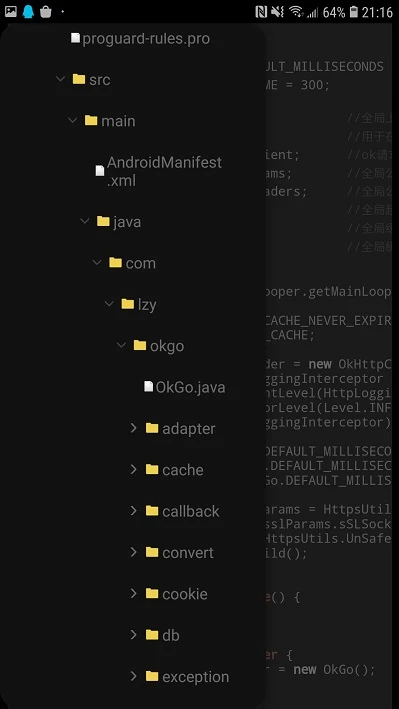The height and width of the screenshot is (709, 399).
Task: Collapse the main folder chevron
Action: coord(72,120)
